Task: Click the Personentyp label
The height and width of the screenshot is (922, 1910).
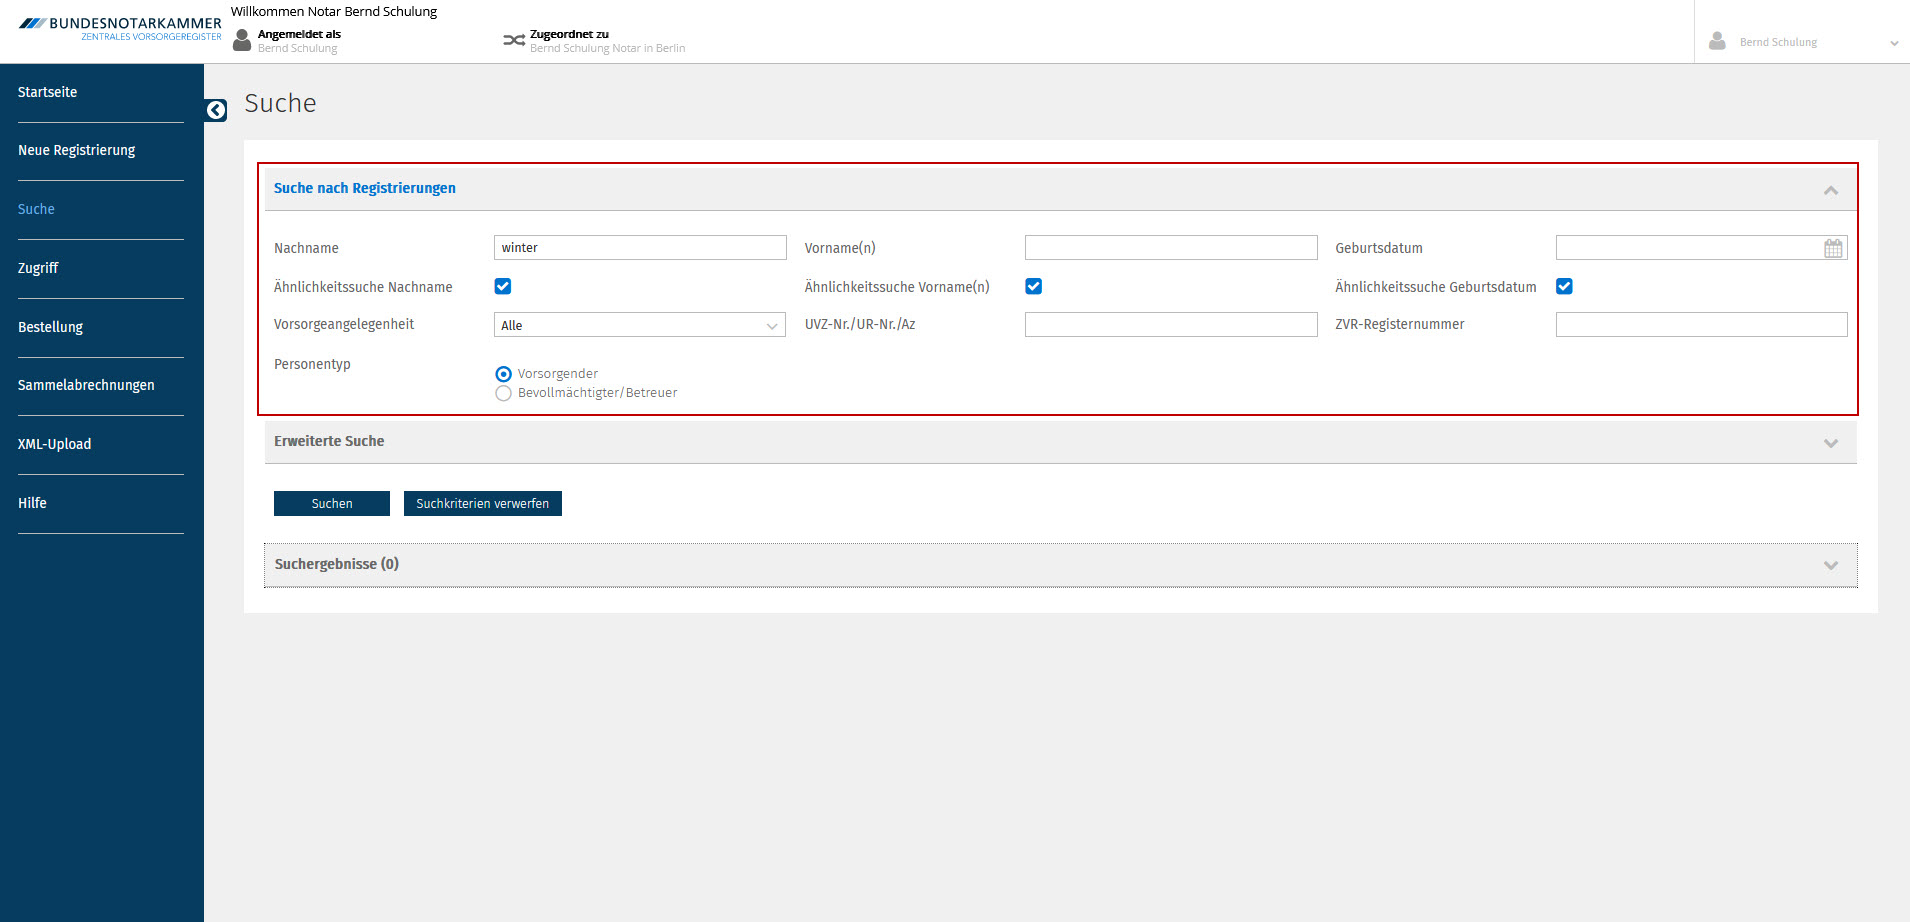Action: [x=312, y=364]
